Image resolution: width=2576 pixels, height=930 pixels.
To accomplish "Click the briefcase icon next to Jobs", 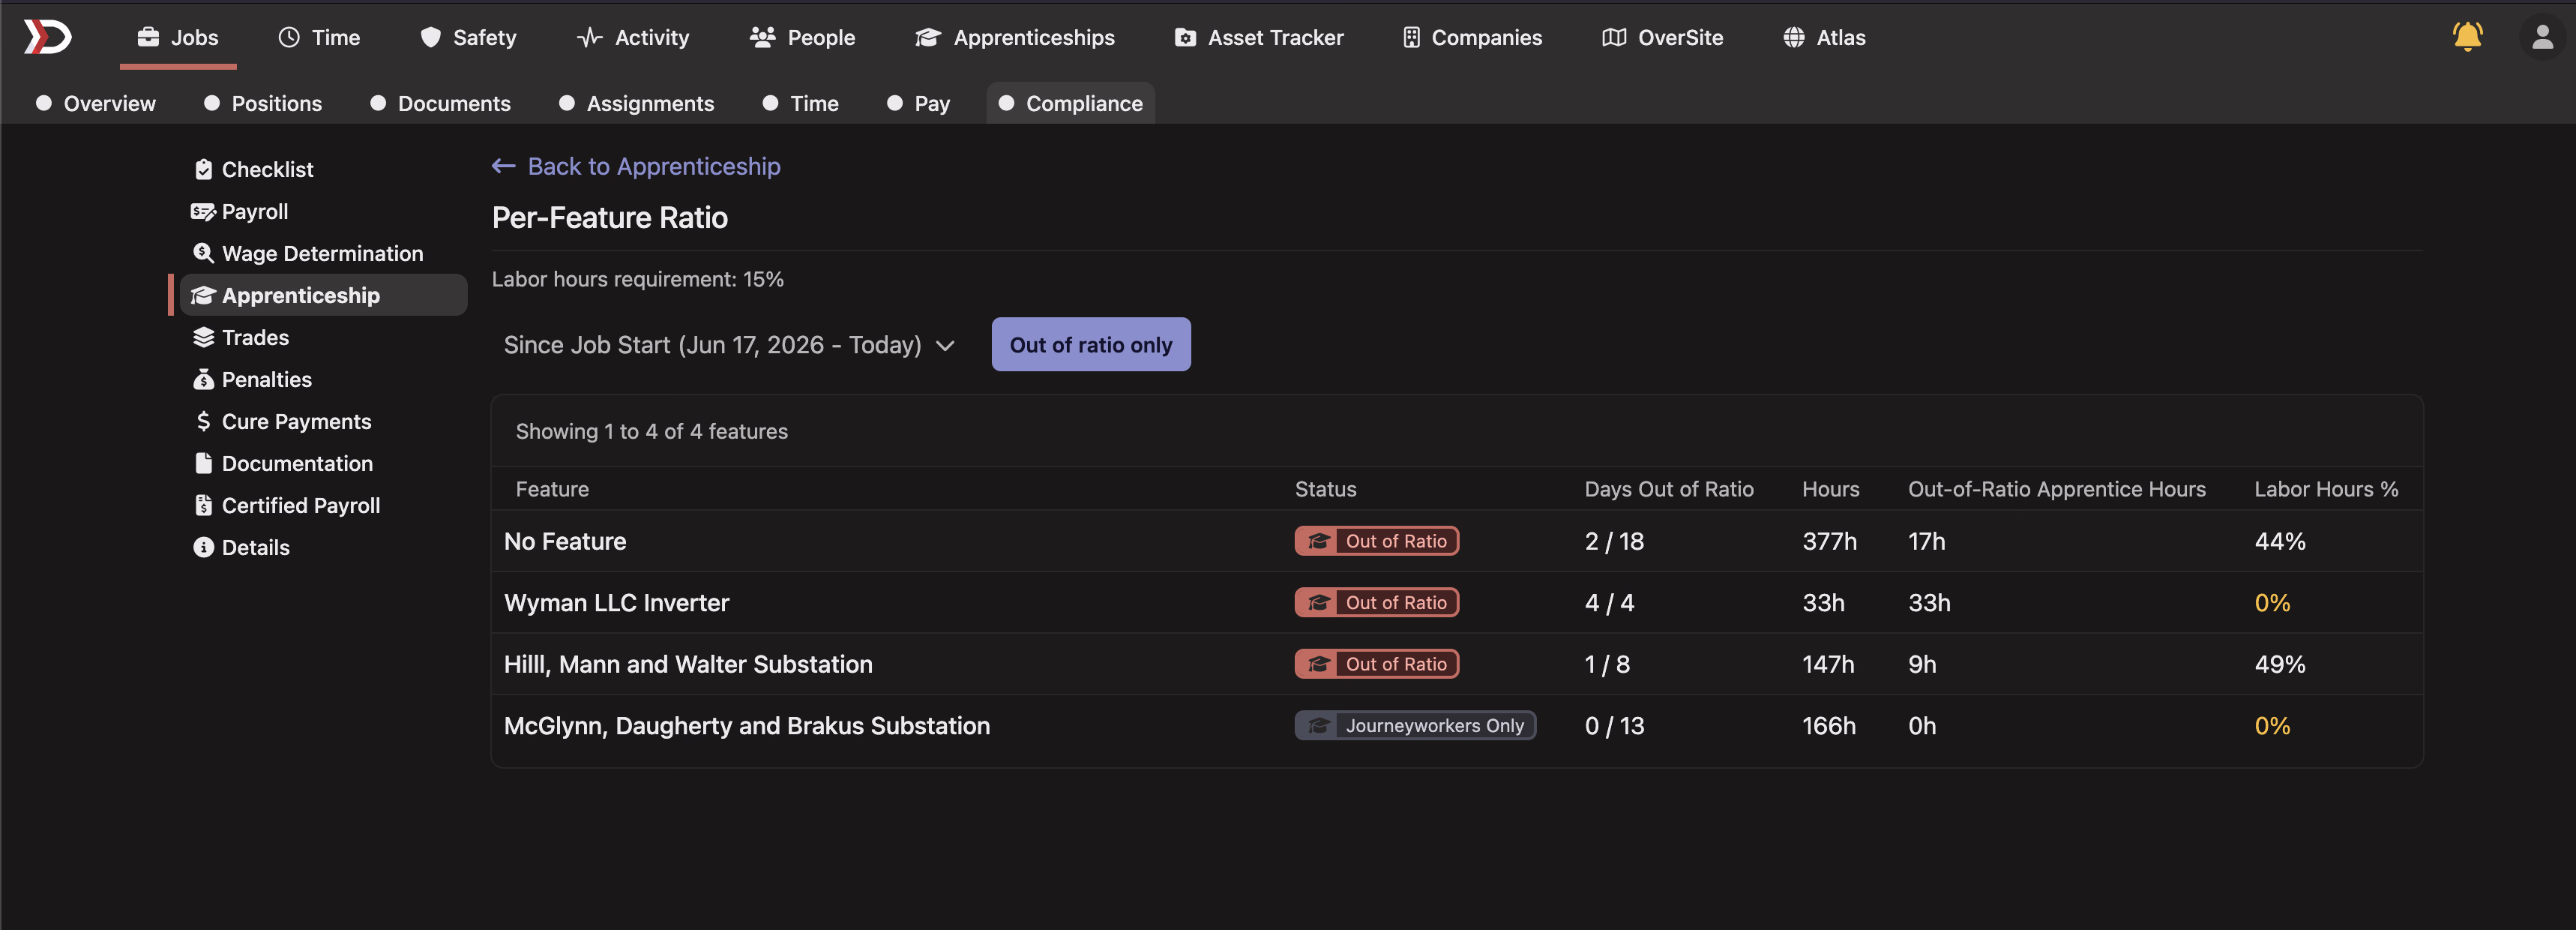I will (148, 37).
